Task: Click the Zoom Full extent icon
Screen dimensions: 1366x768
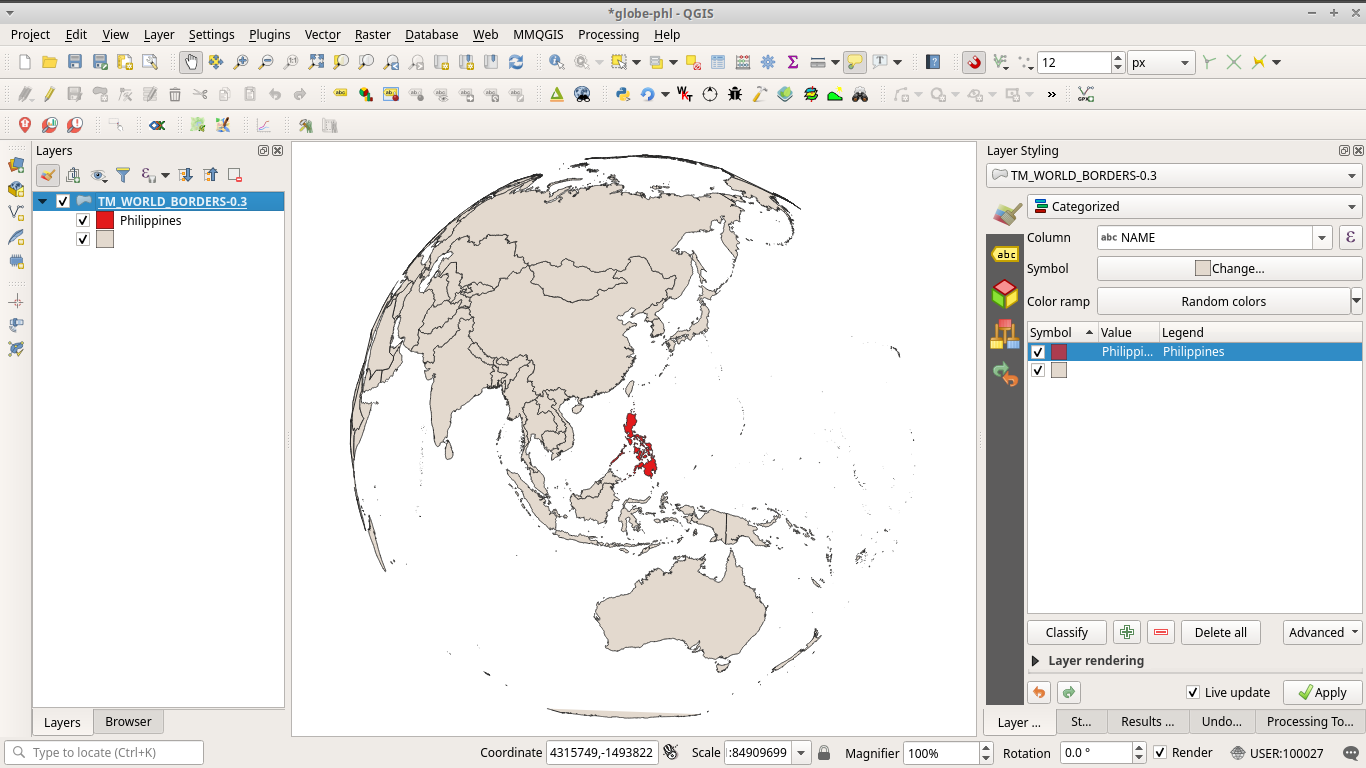Action: click(x=316, y=62)
